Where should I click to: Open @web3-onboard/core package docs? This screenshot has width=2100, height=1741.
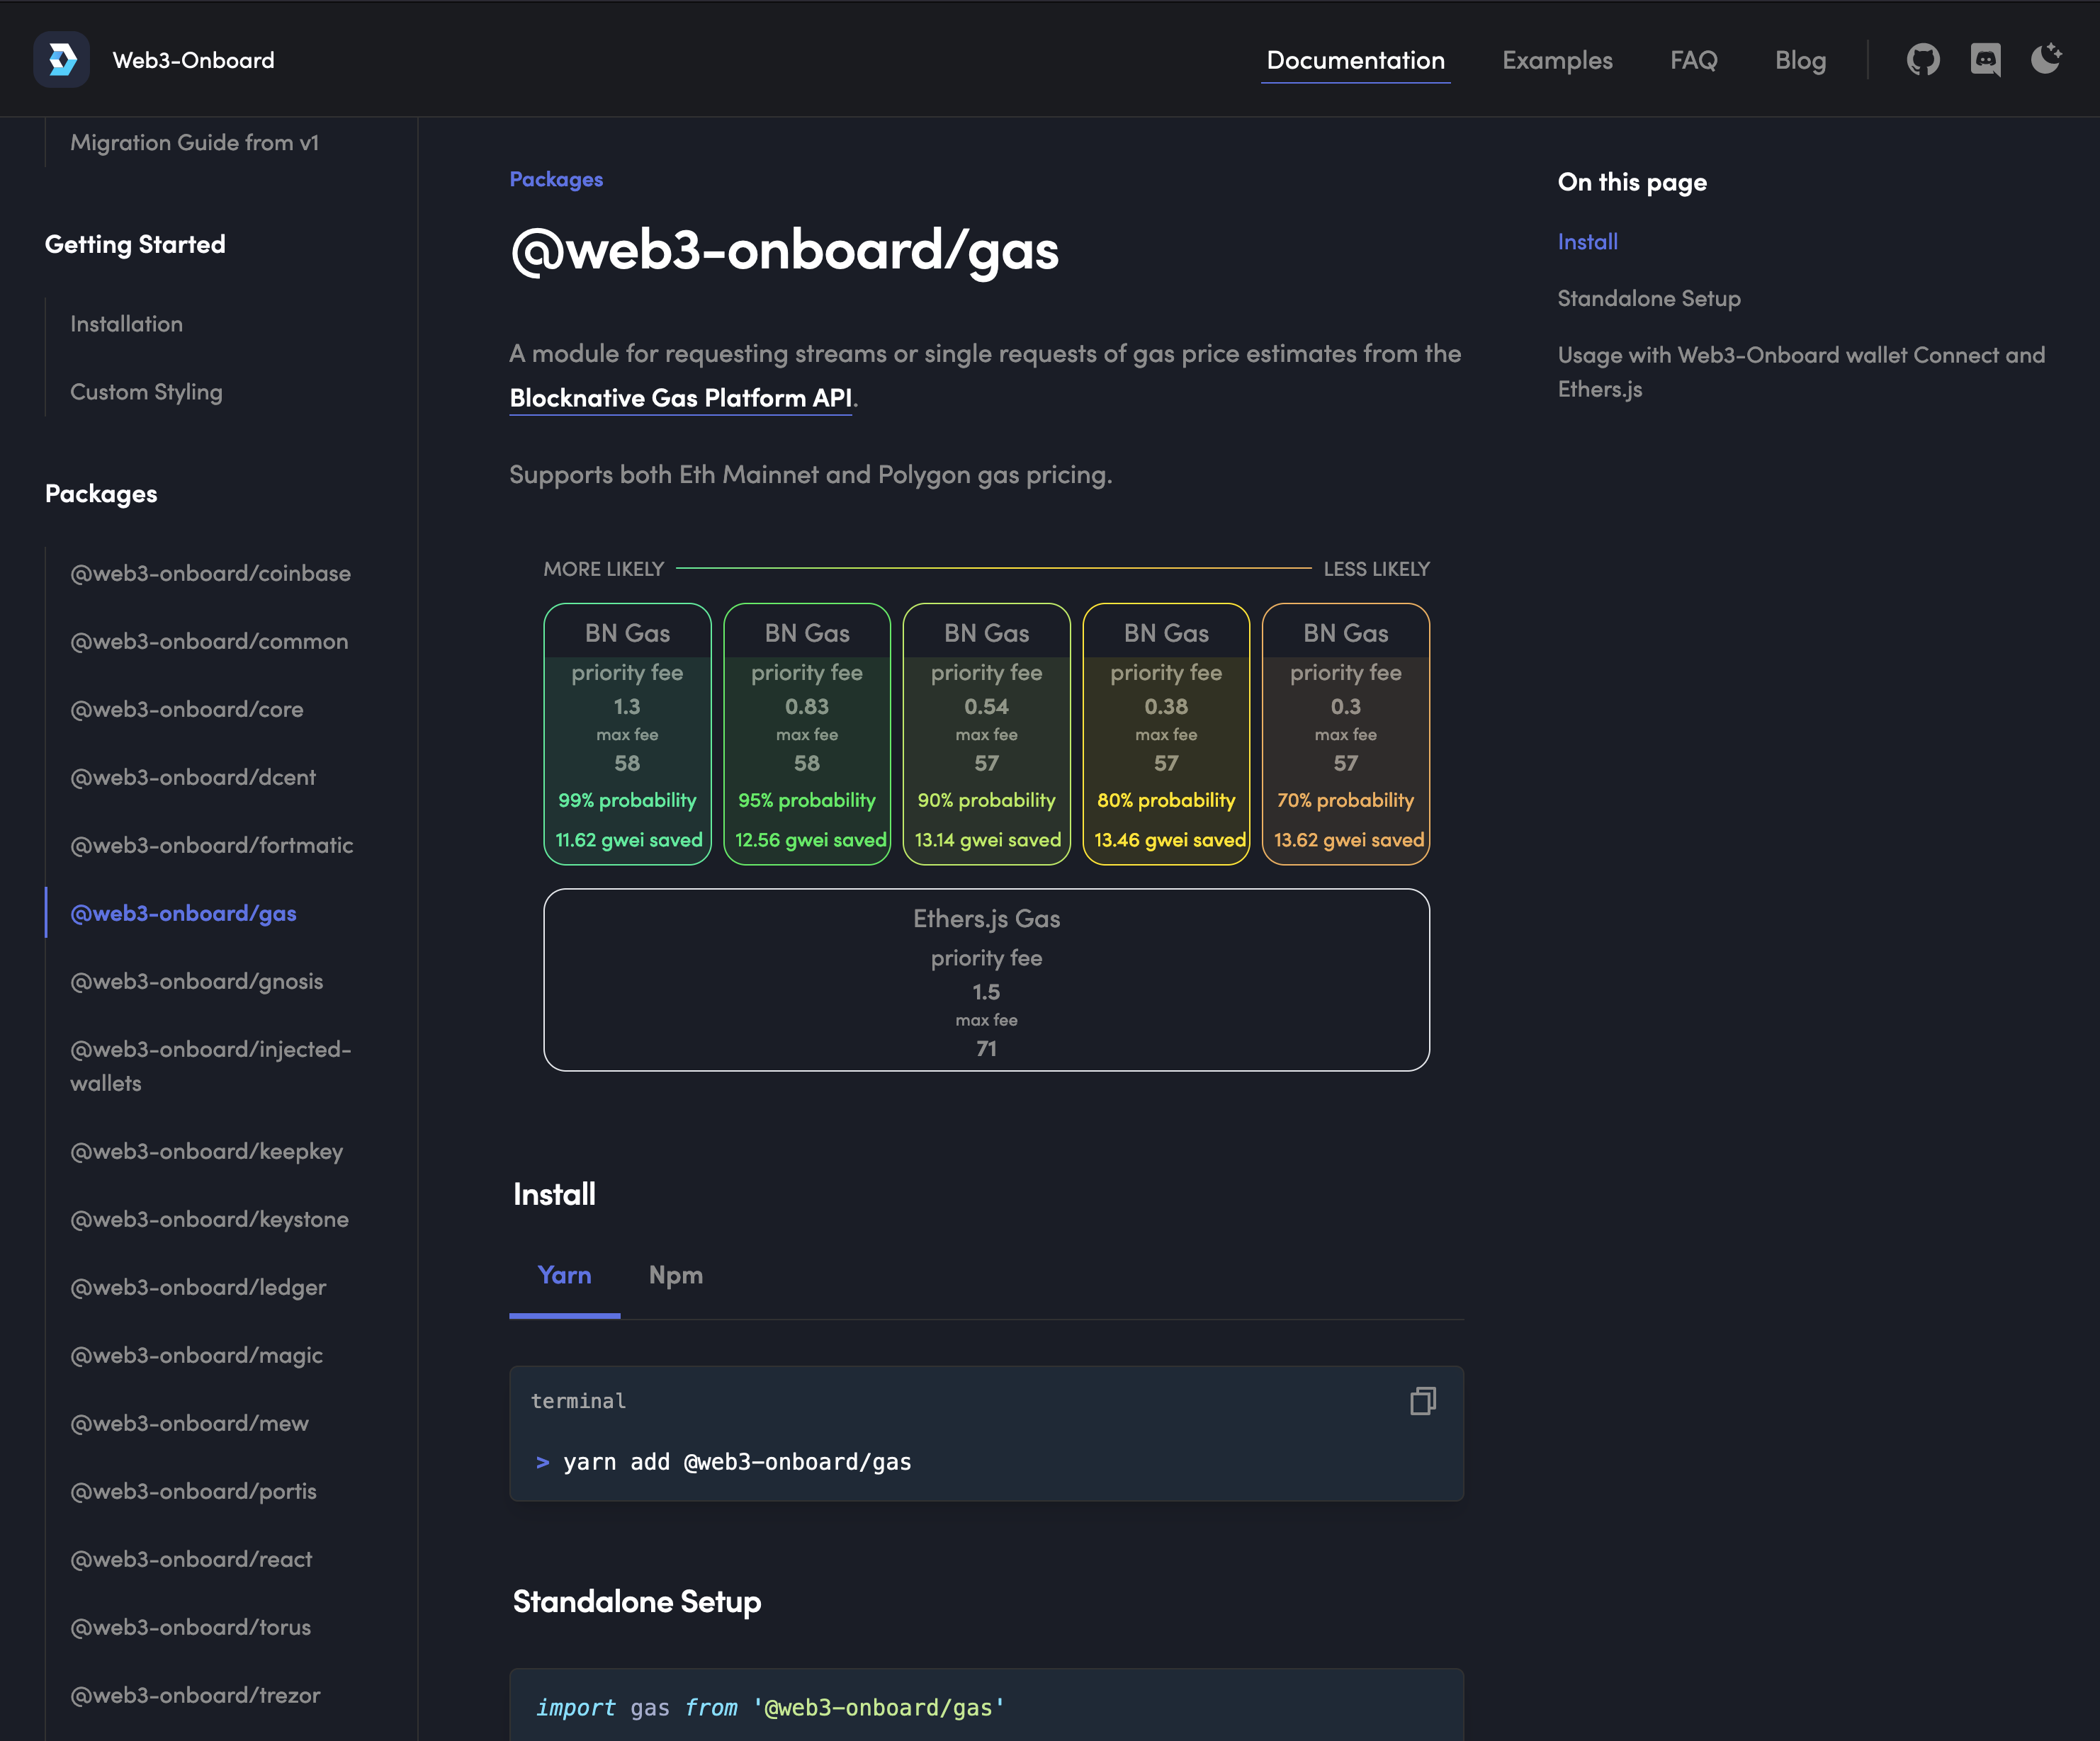(x=186, y=709)
